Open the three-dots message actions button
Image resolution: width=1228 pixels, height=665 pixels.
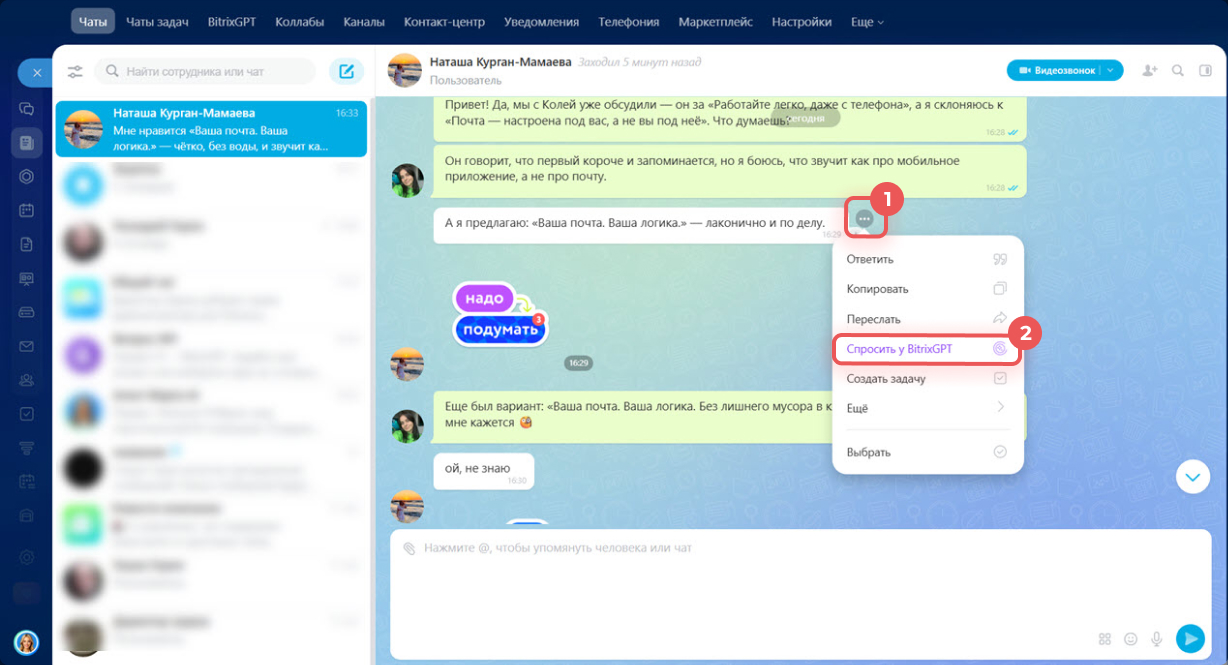pos(865,219)
